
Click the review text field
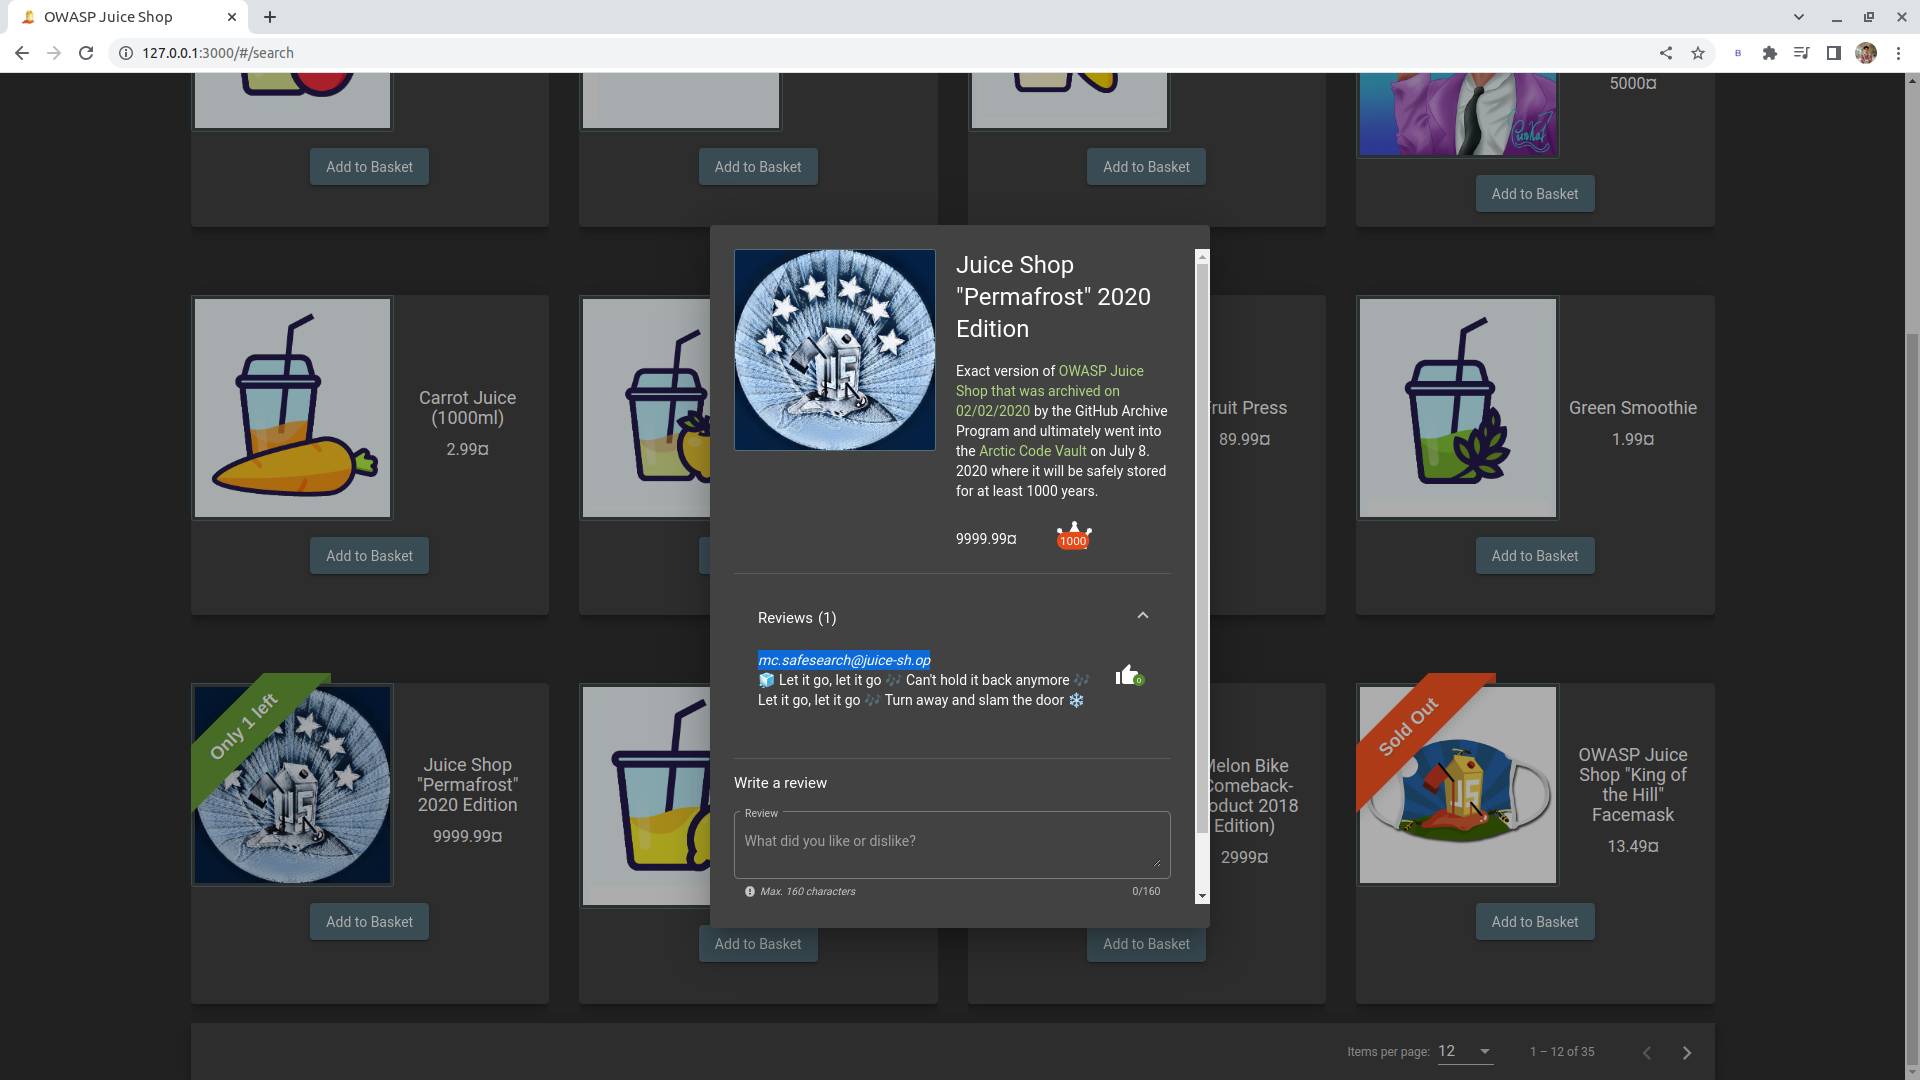[x=951, y=843]
